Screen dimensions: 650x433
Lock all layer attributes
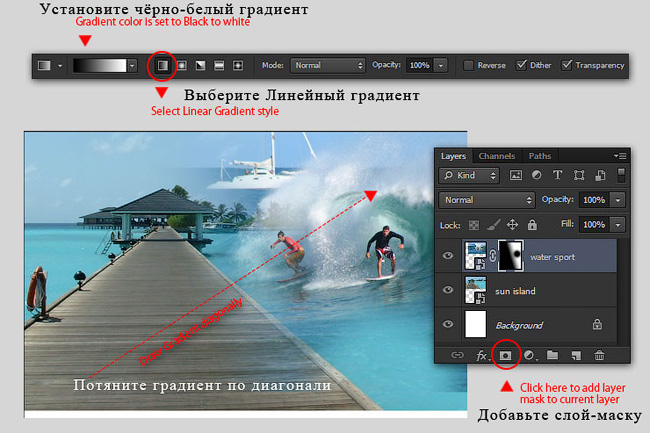pos(532,225)
